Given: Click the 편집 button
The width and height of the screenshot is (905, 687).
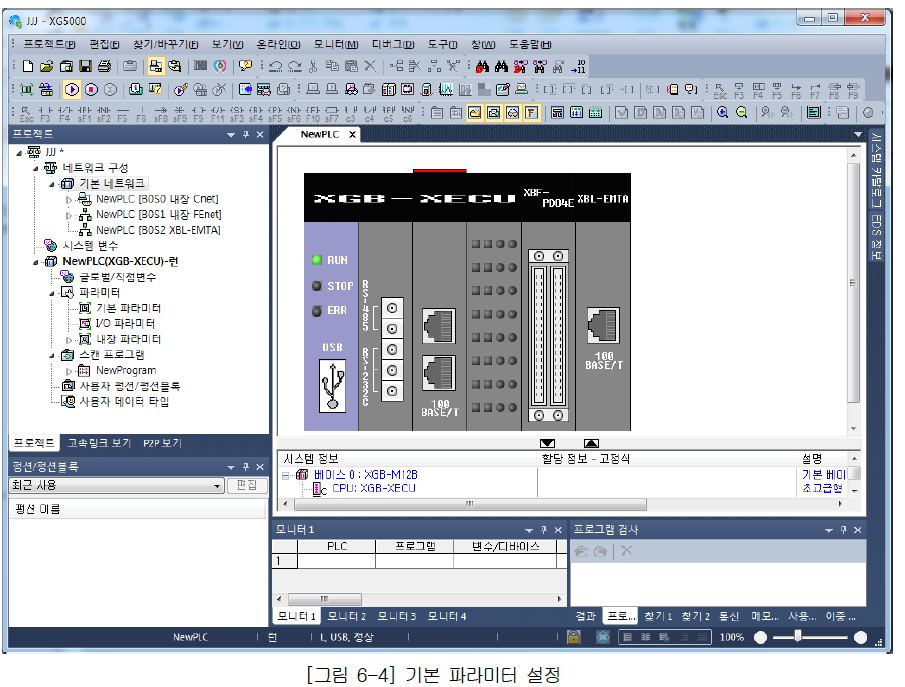Looking at the screenshot, I should pos(247,486).
